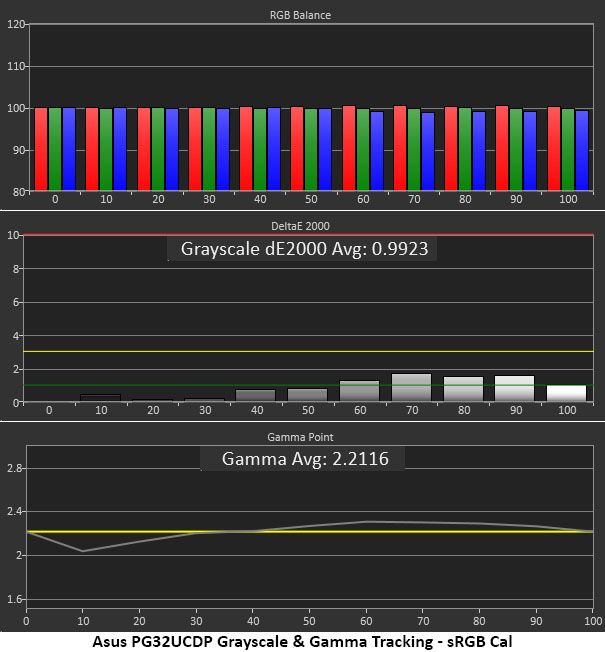Image resolution: width=605 pixels, height=652 pixels.
Task: Click the blue bar at 100 in RGB Balance
Action: click(582, 151)
